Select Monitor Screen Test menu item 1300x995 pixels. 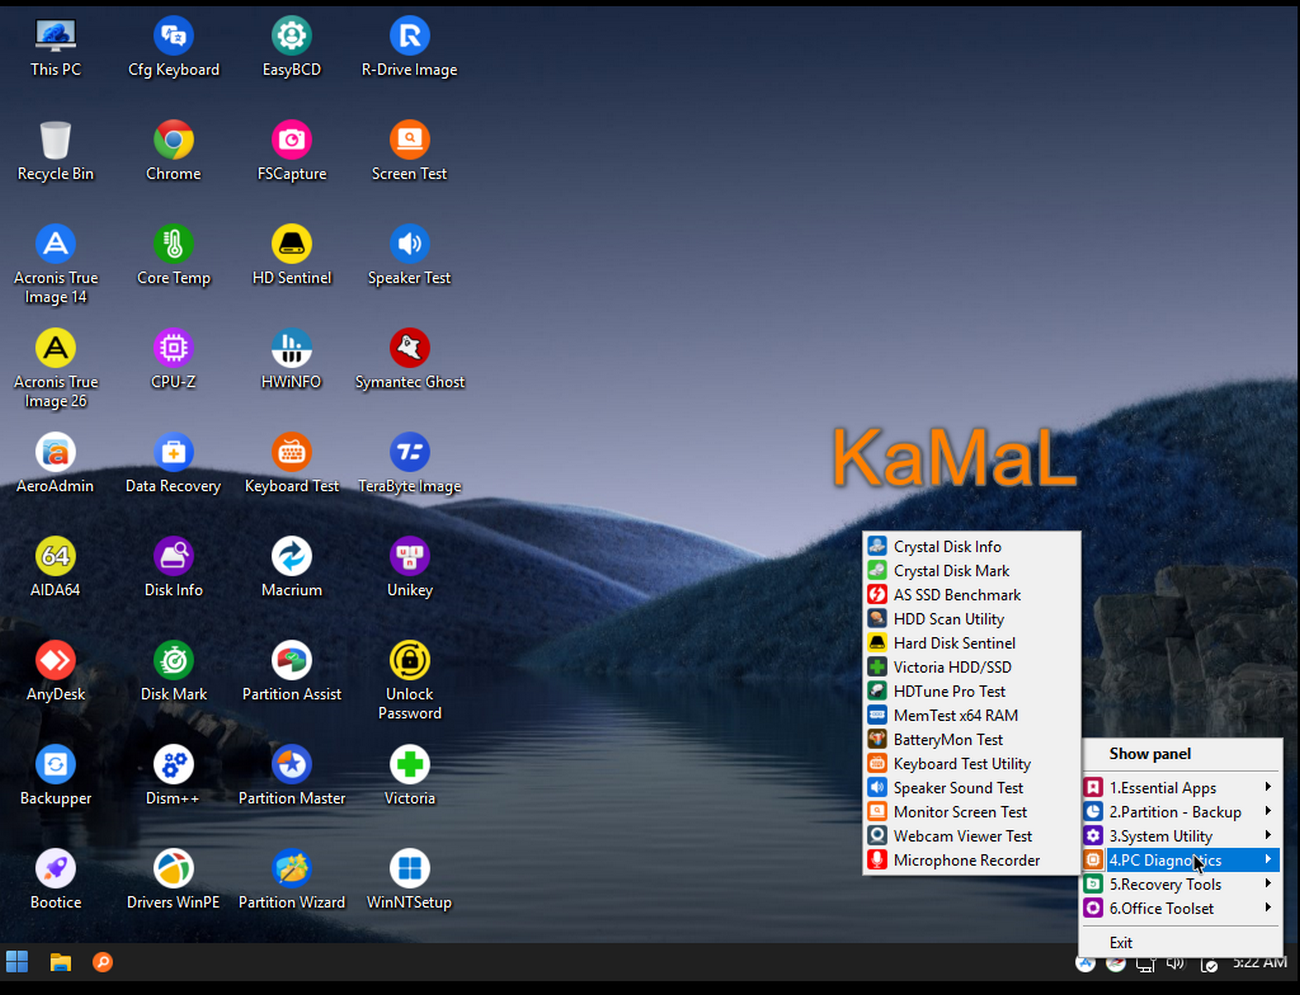click(x=972, y=812)
